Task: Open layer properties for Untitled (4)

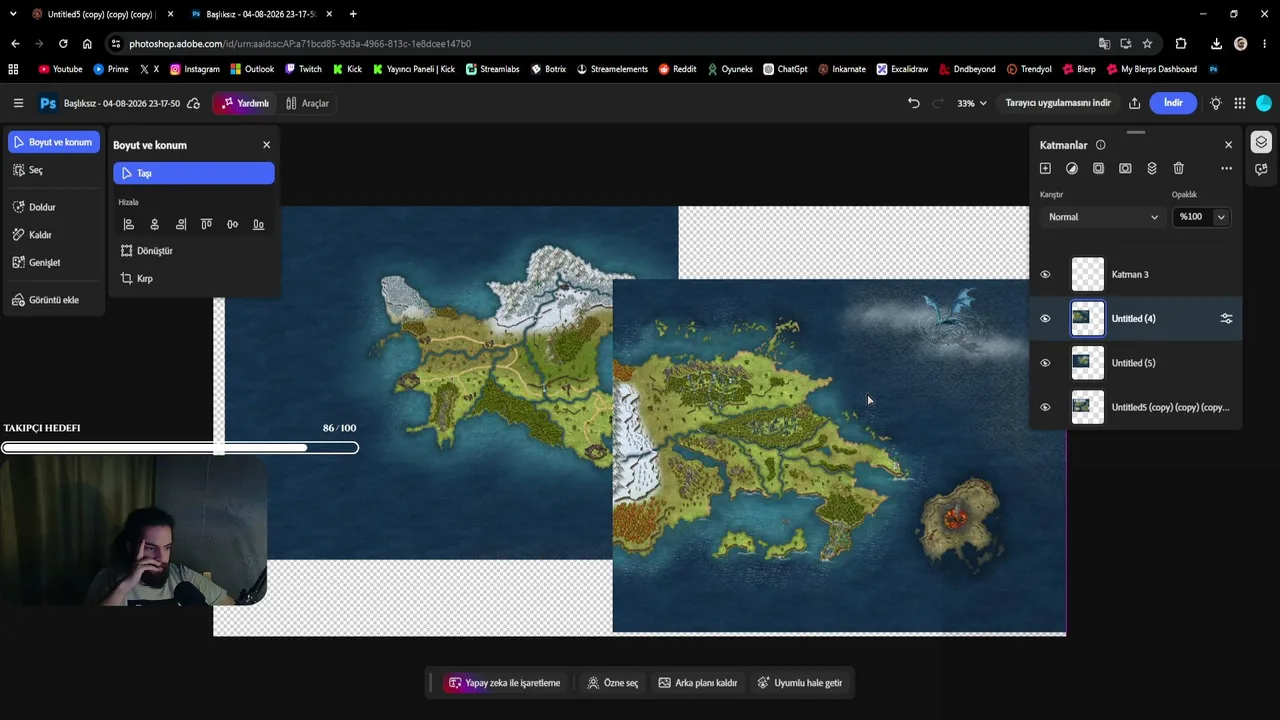Action: [x=1226, y=319]
